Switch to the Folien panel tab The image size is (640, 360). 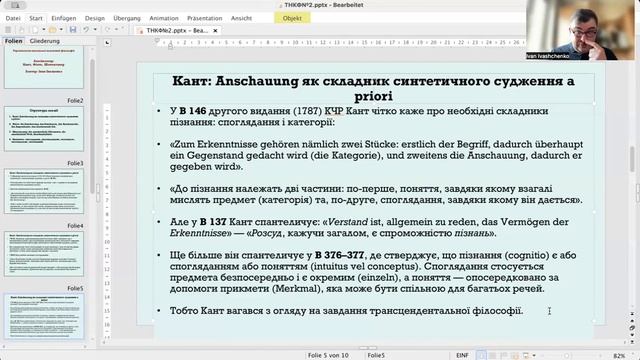pos(13,41)
